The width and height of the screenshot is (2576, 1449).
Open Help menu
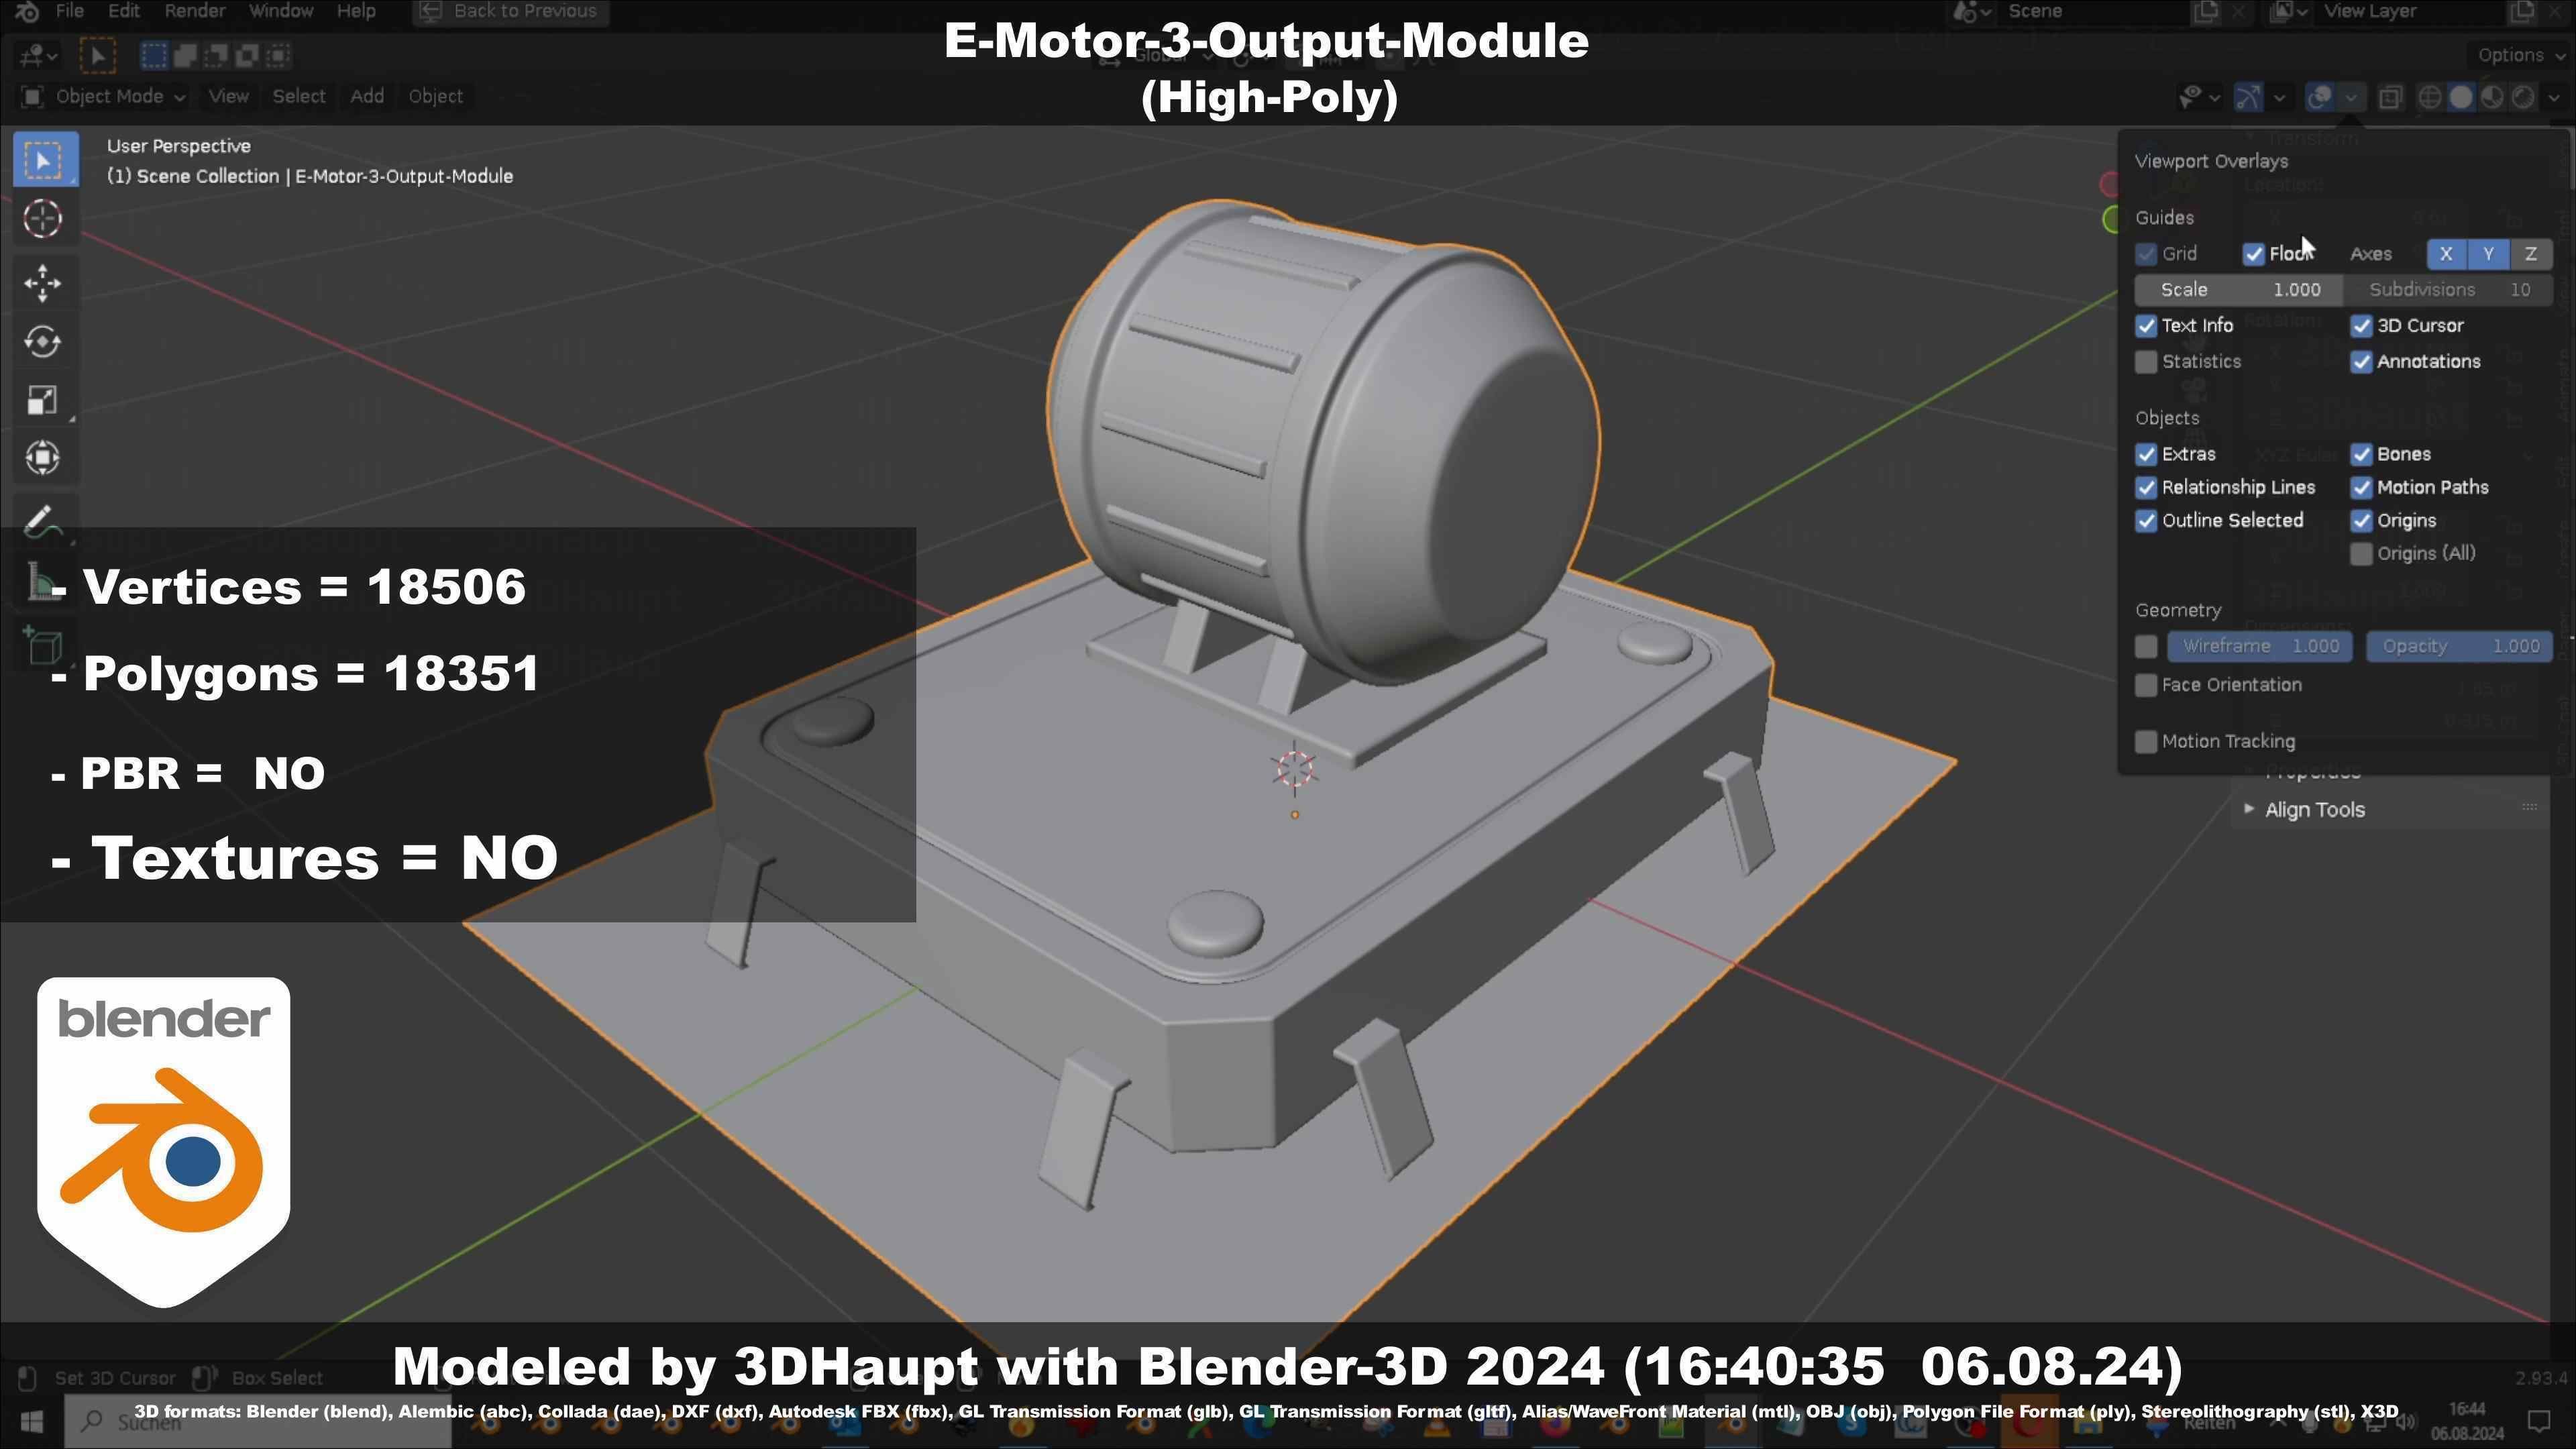[356, 11]
